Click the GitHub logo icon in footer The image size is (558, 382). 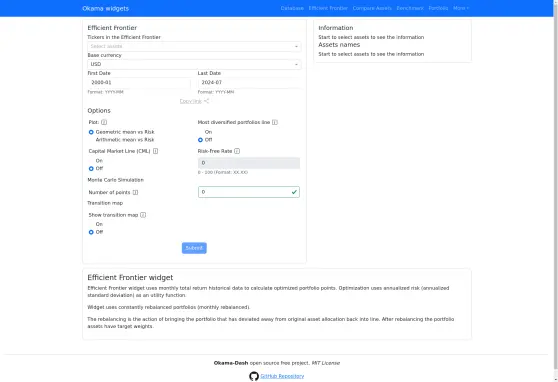click(254, 376)
